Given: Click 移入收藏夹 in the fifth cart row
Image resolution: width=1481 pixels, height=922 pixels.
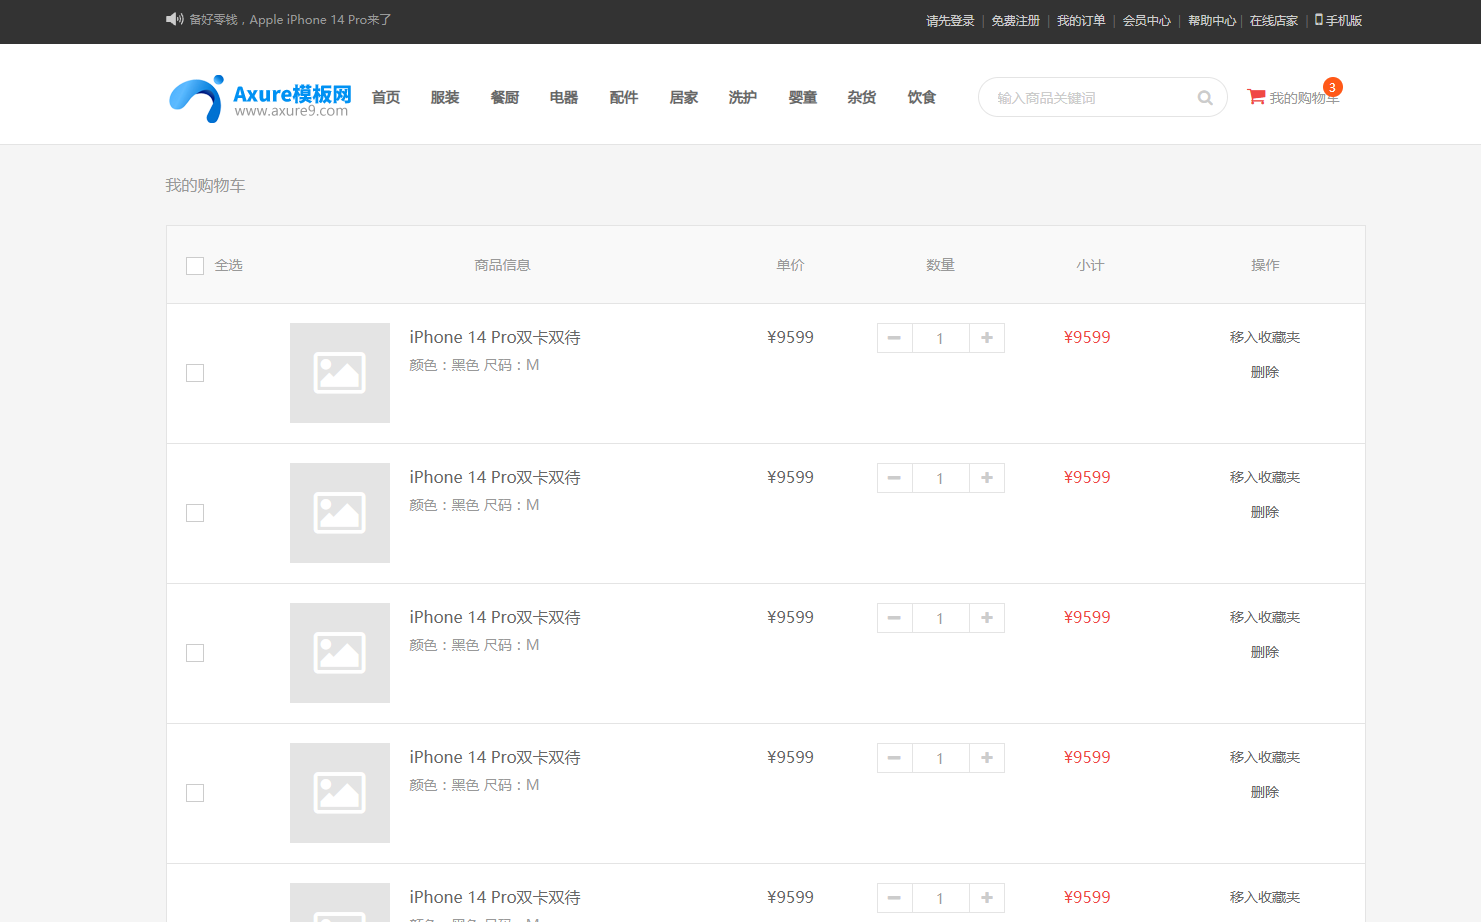Looking at the screenshot, I should point(1265,897).
